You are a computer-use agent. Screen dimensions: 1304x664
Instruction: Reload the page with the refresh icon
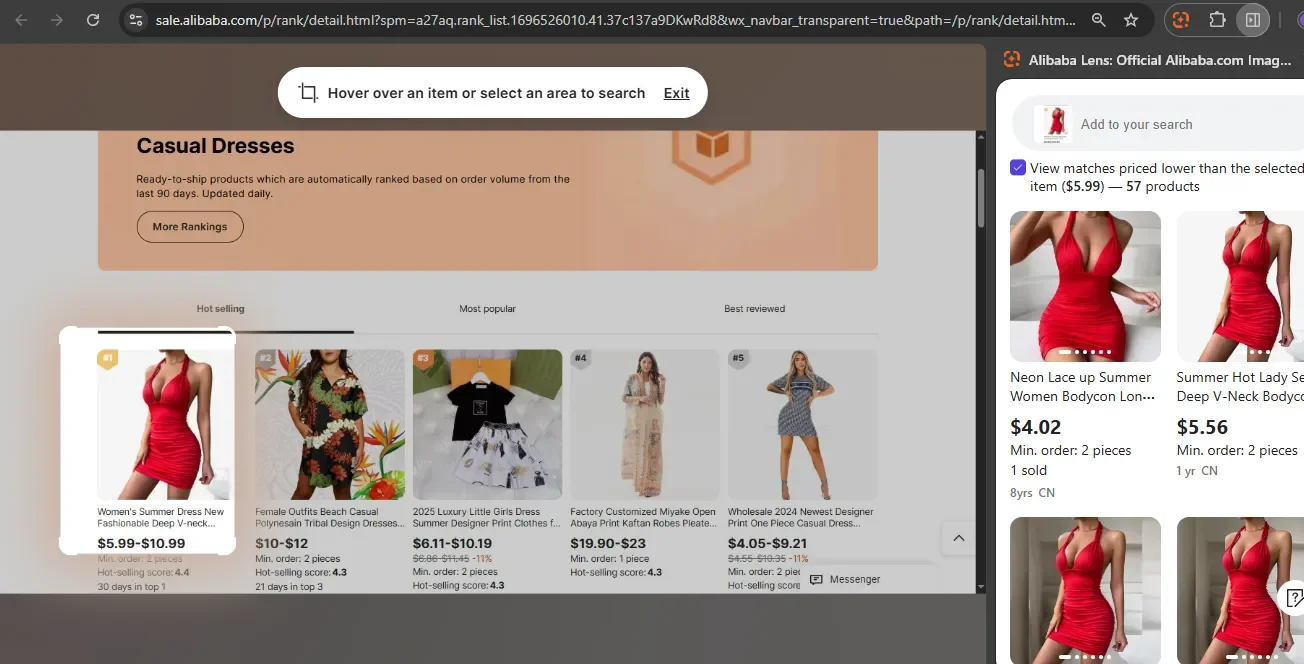(x=93, y=19)
